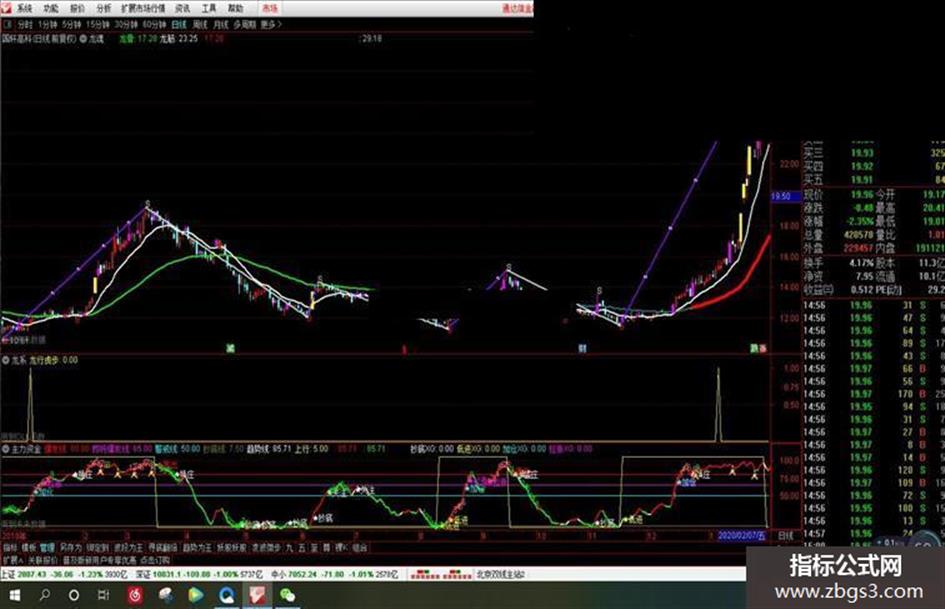Open the 关联报价 tab

(x=42, y=560)
